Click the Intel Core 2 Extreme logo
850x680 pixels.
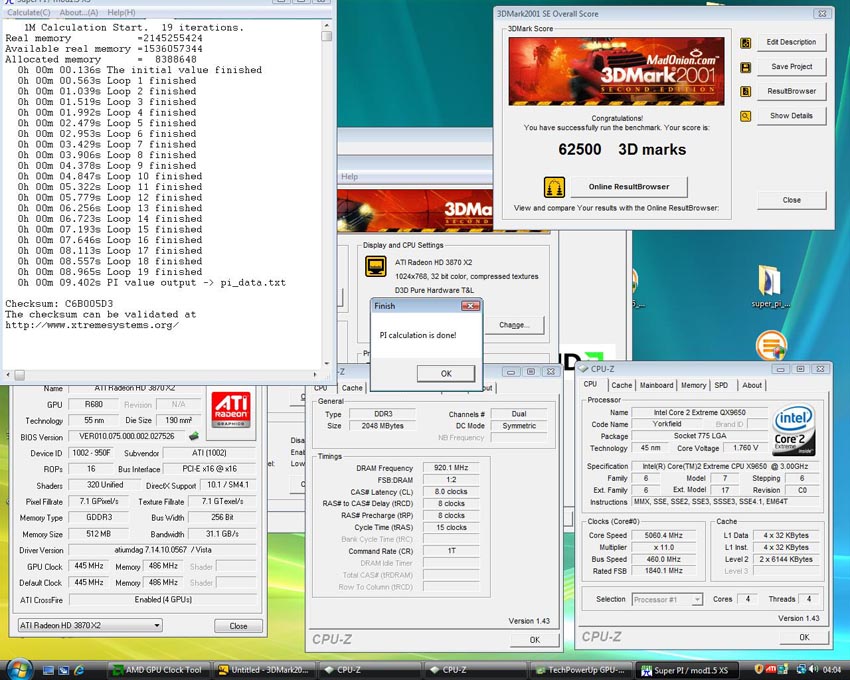click(x=794, y=430)
